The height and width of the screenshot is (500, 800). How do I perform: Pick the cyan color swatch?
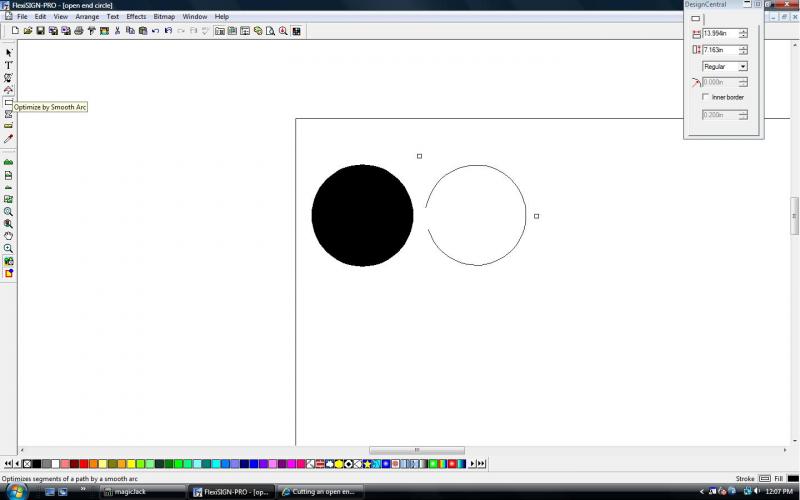pos(216,464)
